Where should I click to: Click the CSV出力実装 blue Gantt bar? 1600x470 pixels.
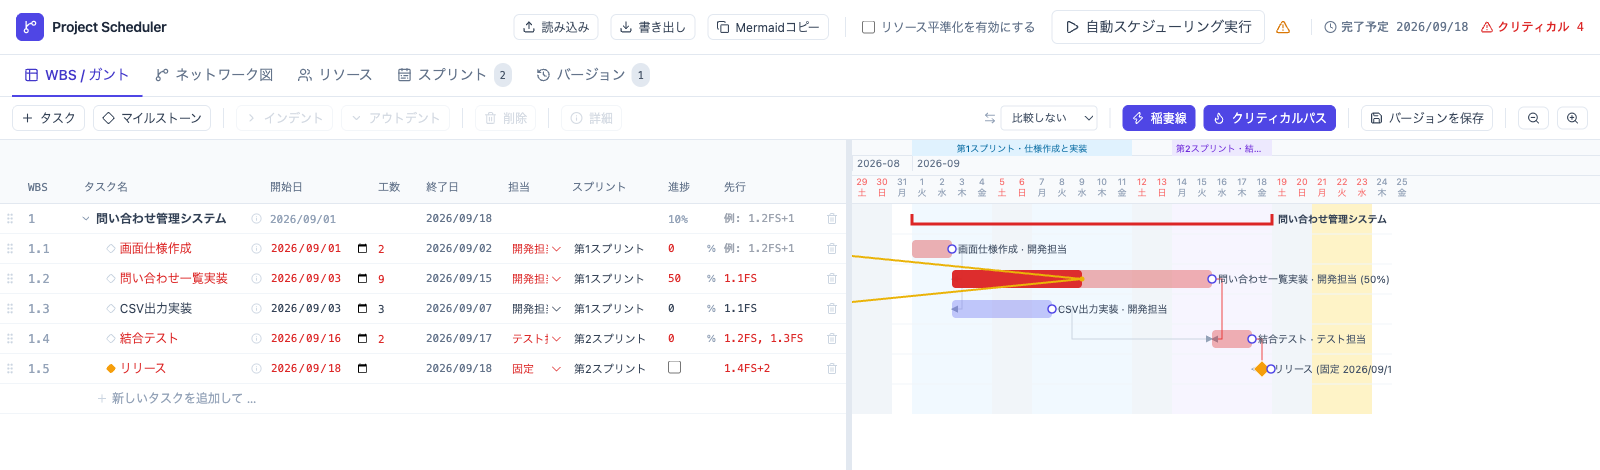click(1002, 309)
